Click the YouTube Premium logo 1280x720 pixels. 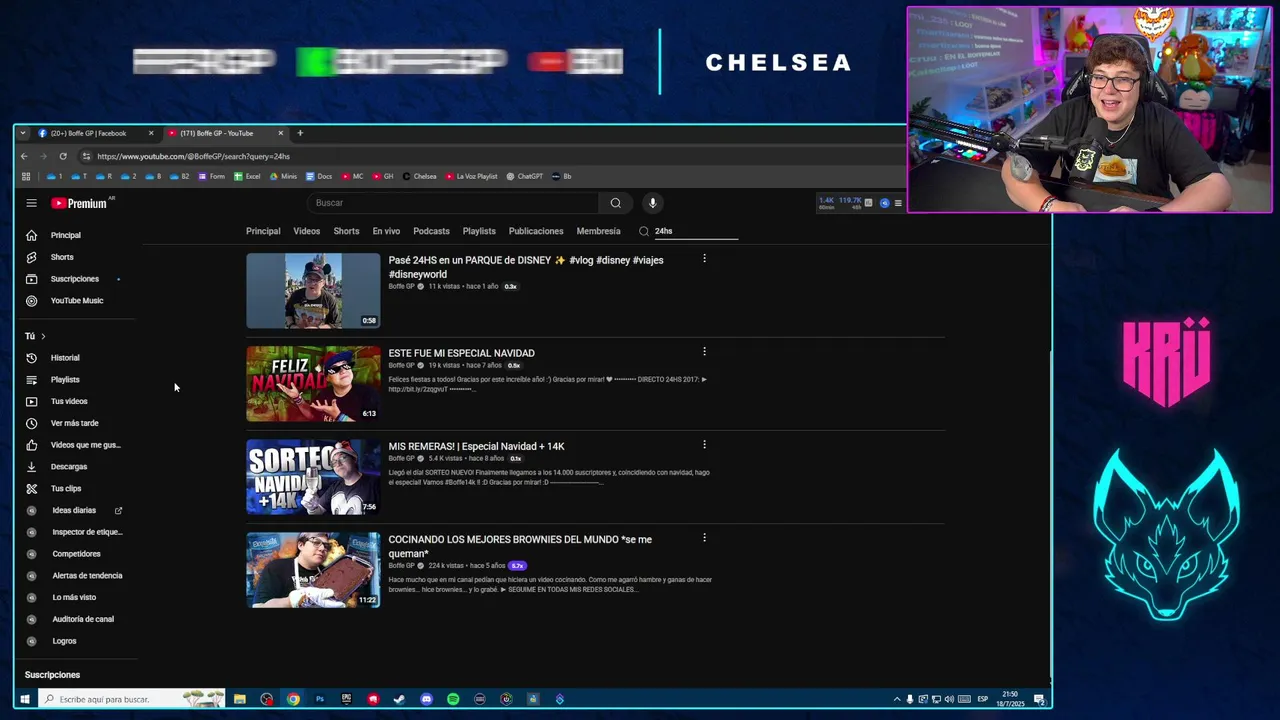pos(79,203)
